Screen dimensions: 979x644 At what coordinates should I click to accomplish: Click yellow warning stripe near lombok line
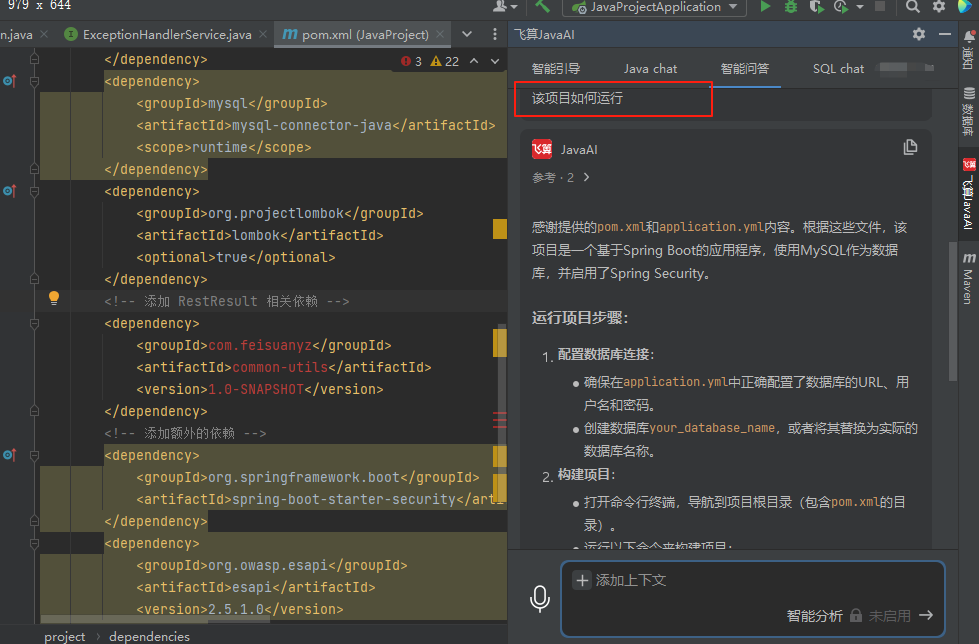point(499,229)
